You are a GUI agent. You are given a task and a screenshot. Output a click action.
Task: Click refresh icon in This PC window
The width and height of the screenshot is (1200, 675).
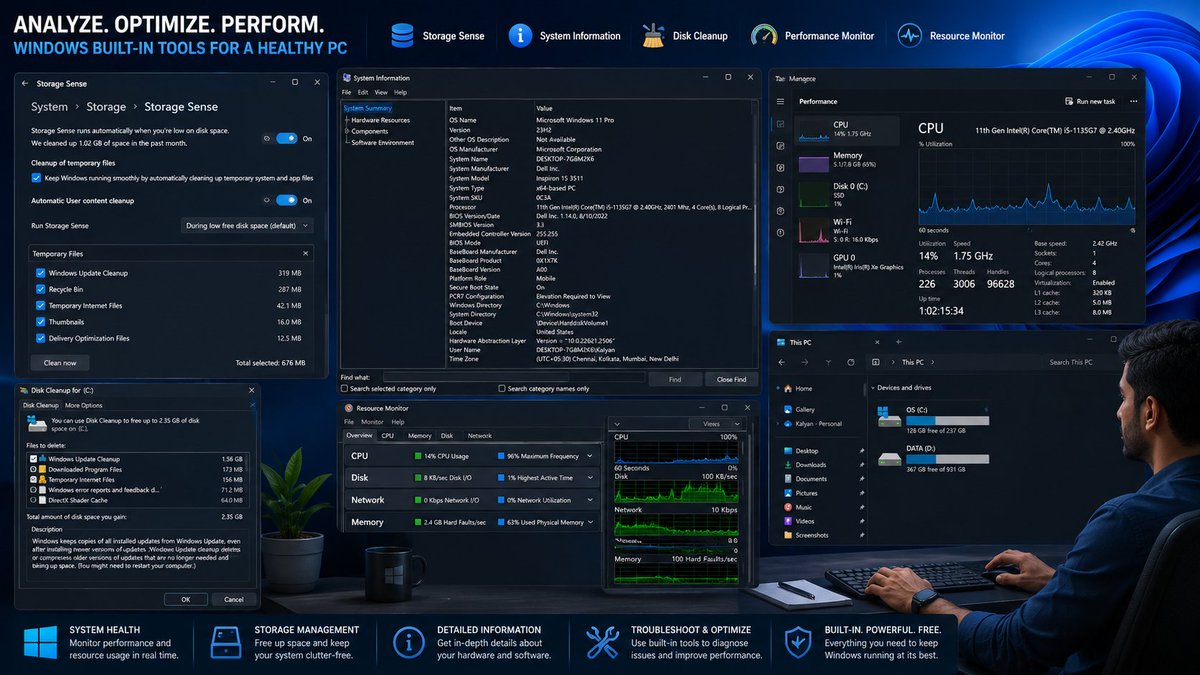[850, 362]
